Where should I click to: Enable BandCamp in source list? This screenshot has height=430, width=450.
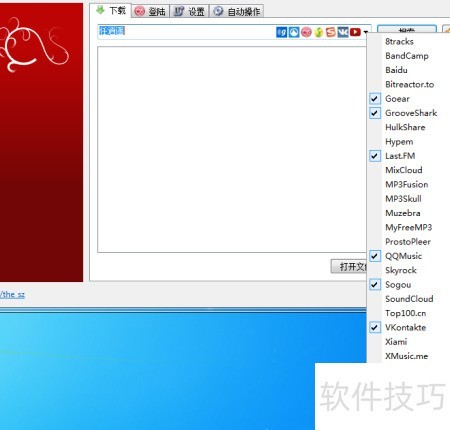point(407,56)
